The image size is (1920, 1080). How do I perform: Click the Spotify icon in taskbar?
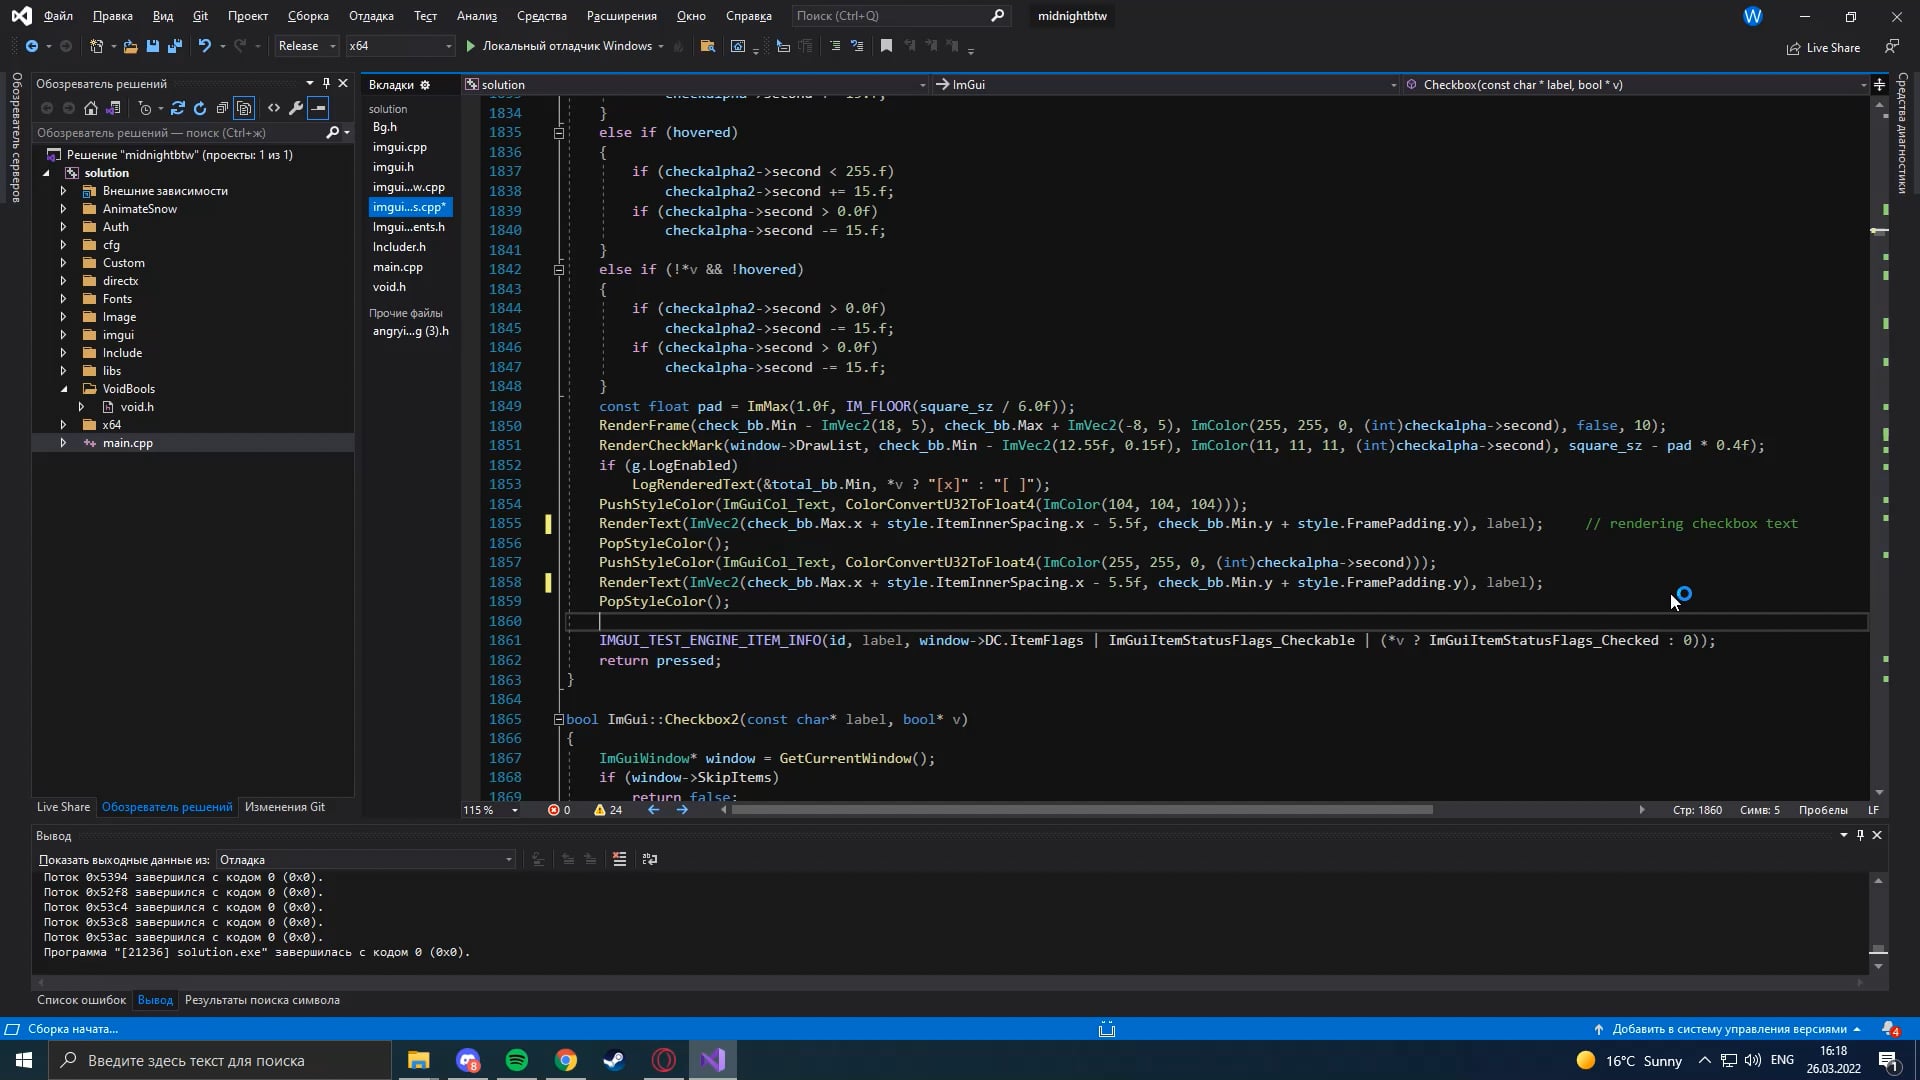pyautogui.click(x=517, y=1060)
